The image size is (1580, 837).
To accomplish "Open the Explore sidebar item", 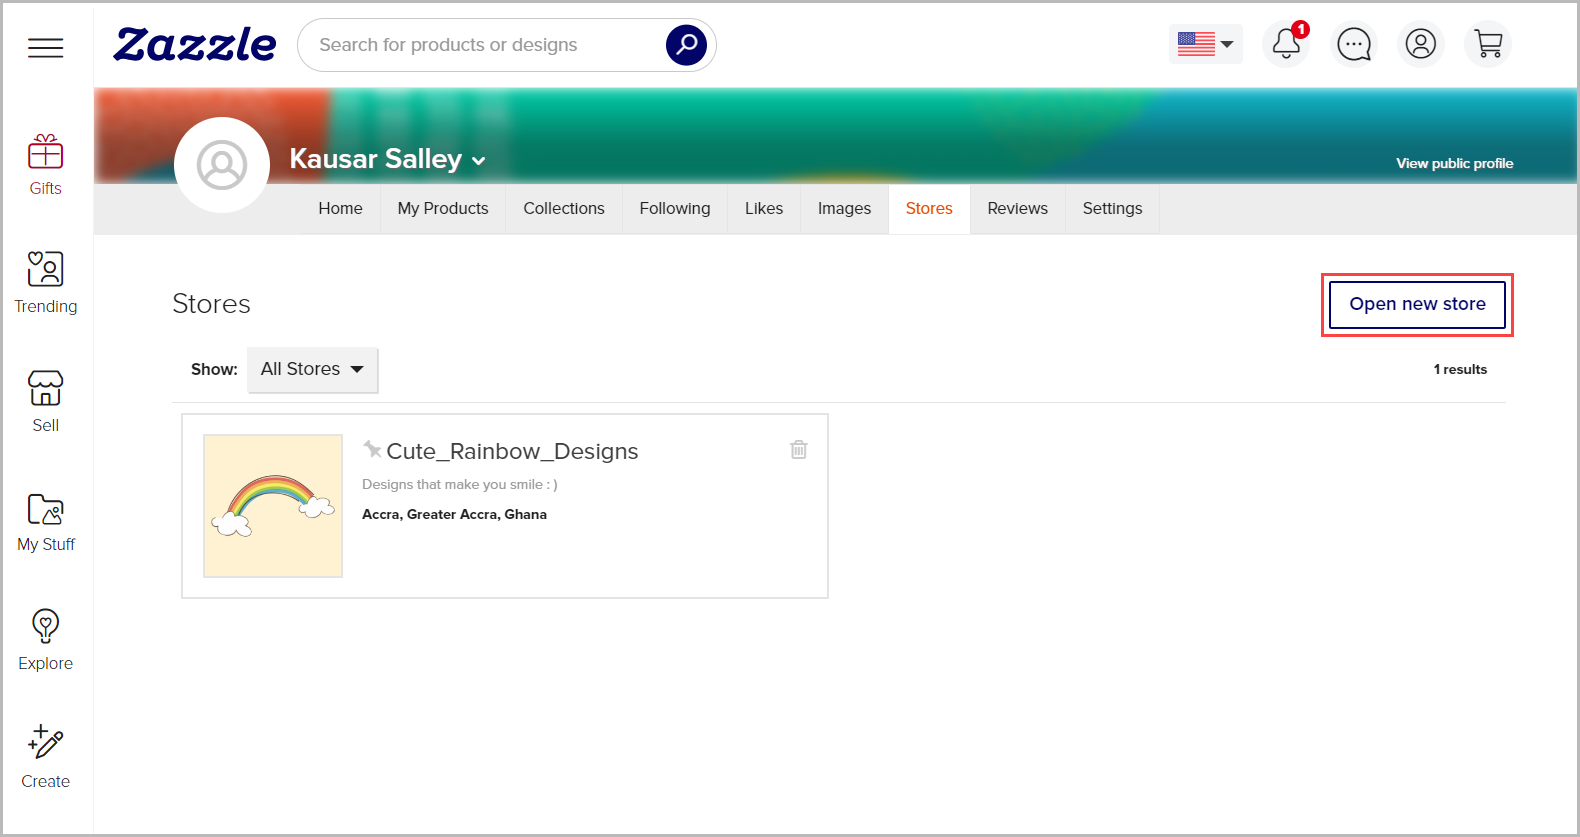I will click(45, 640).
